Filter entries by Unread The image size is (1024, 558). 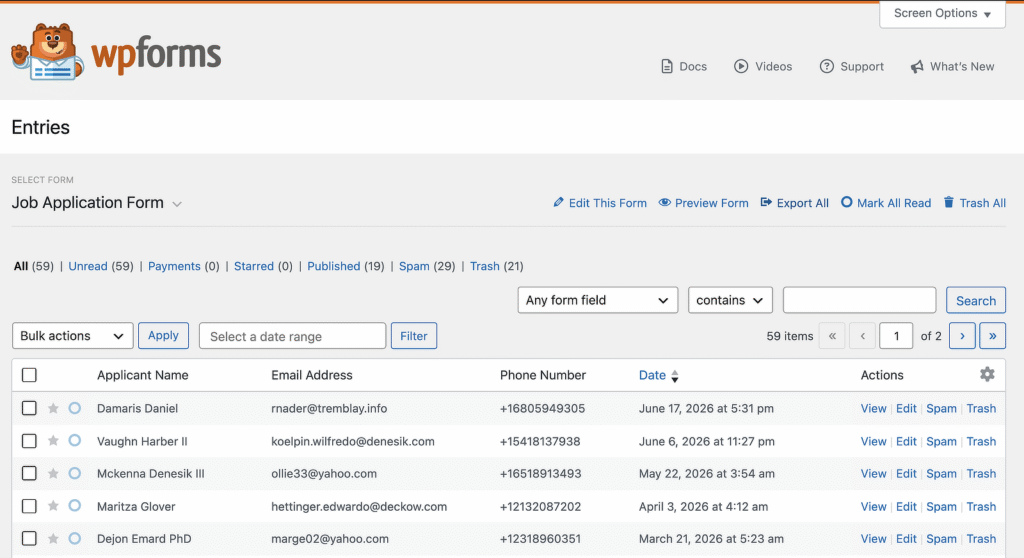[88, 266]
